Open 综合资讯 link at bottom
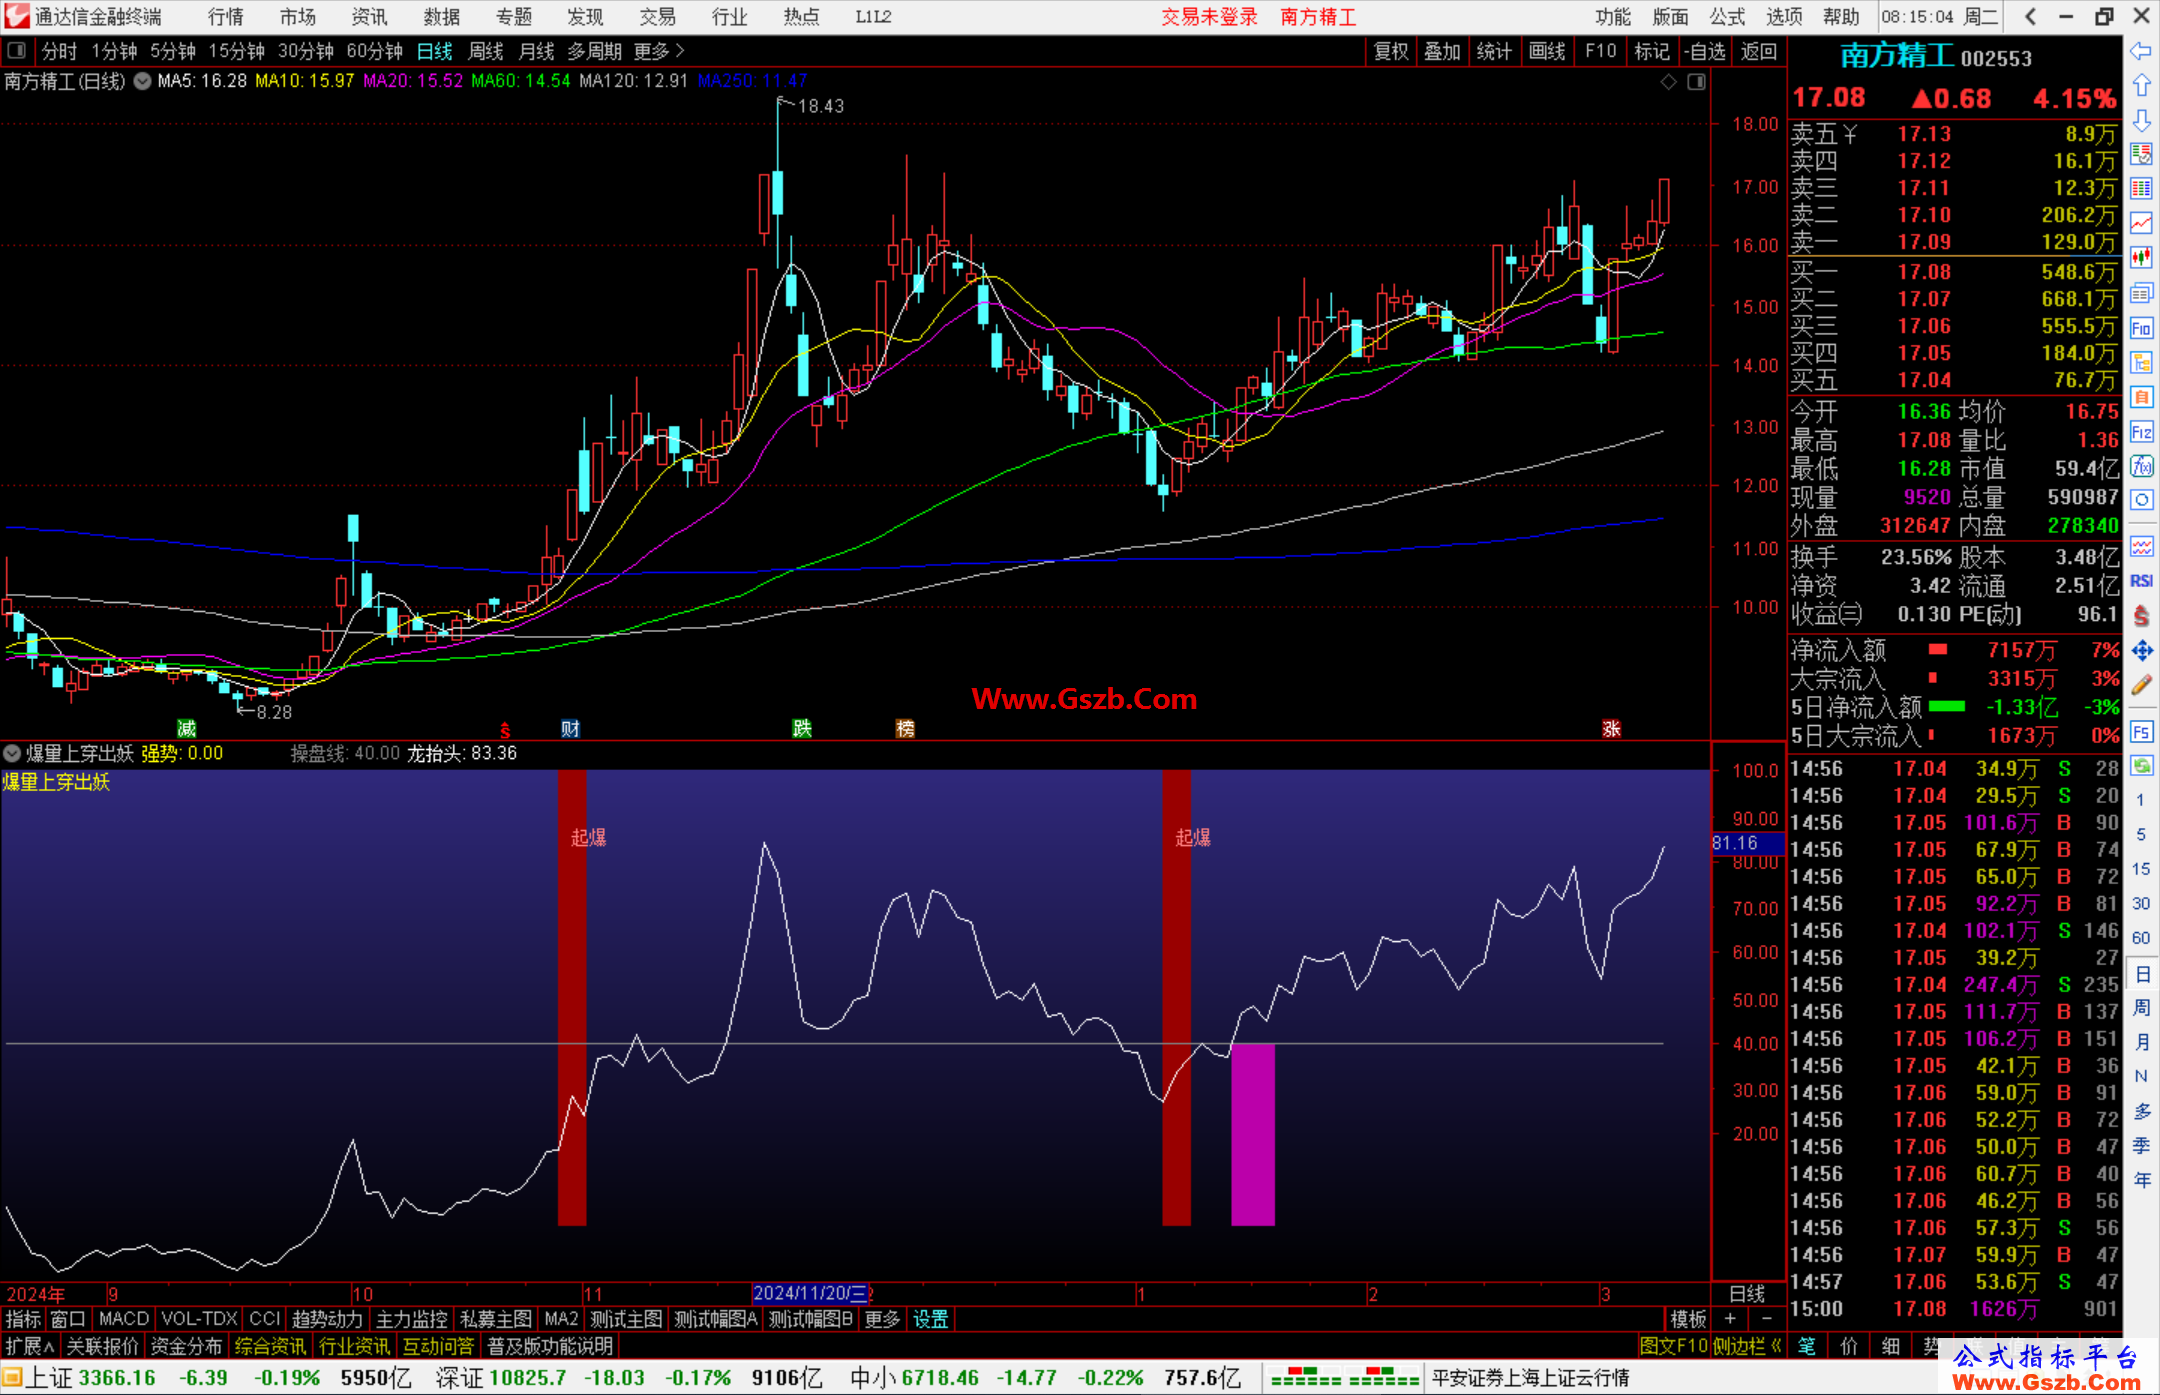 click(x=270, y=1346)
